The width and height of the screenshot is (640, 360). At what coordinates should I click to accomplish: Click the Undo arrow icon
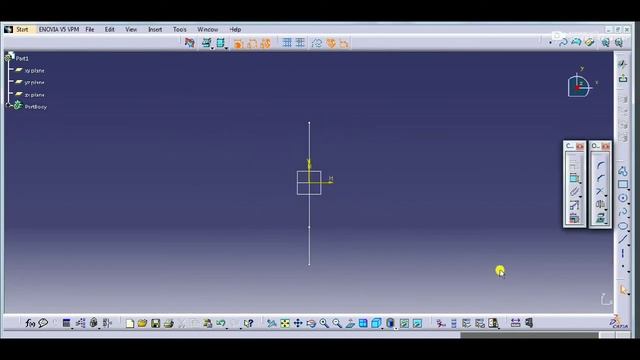(x=221, y=323)
